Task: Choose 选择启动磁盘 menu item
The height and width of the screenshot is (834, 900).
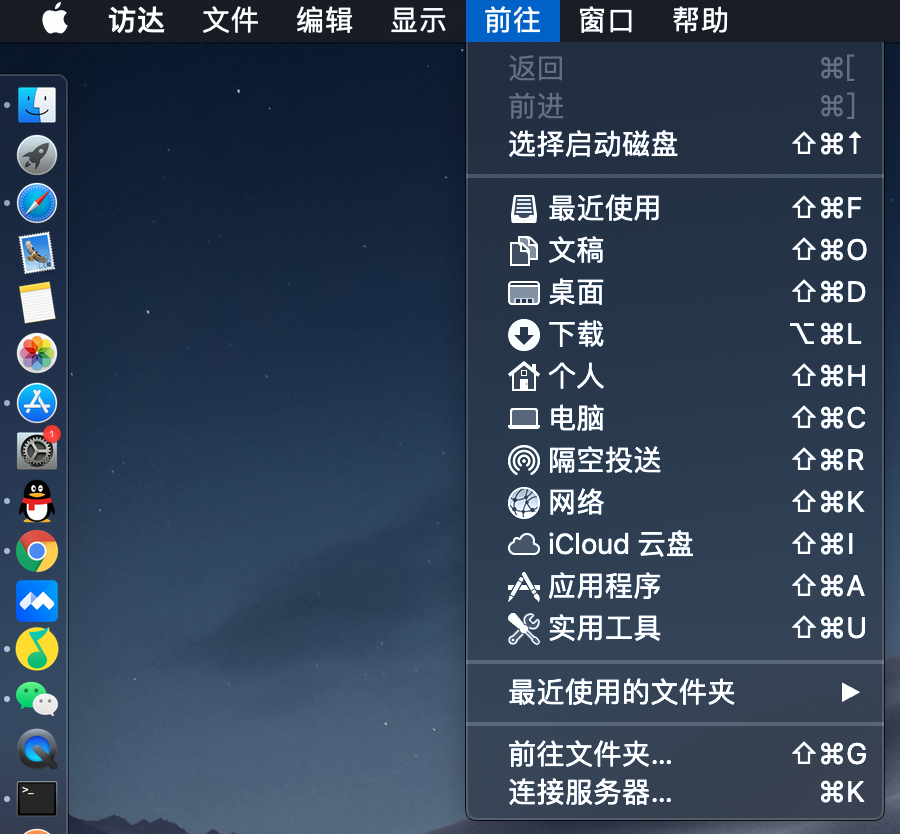Action: pyautogui.click(x=675, y=144)
